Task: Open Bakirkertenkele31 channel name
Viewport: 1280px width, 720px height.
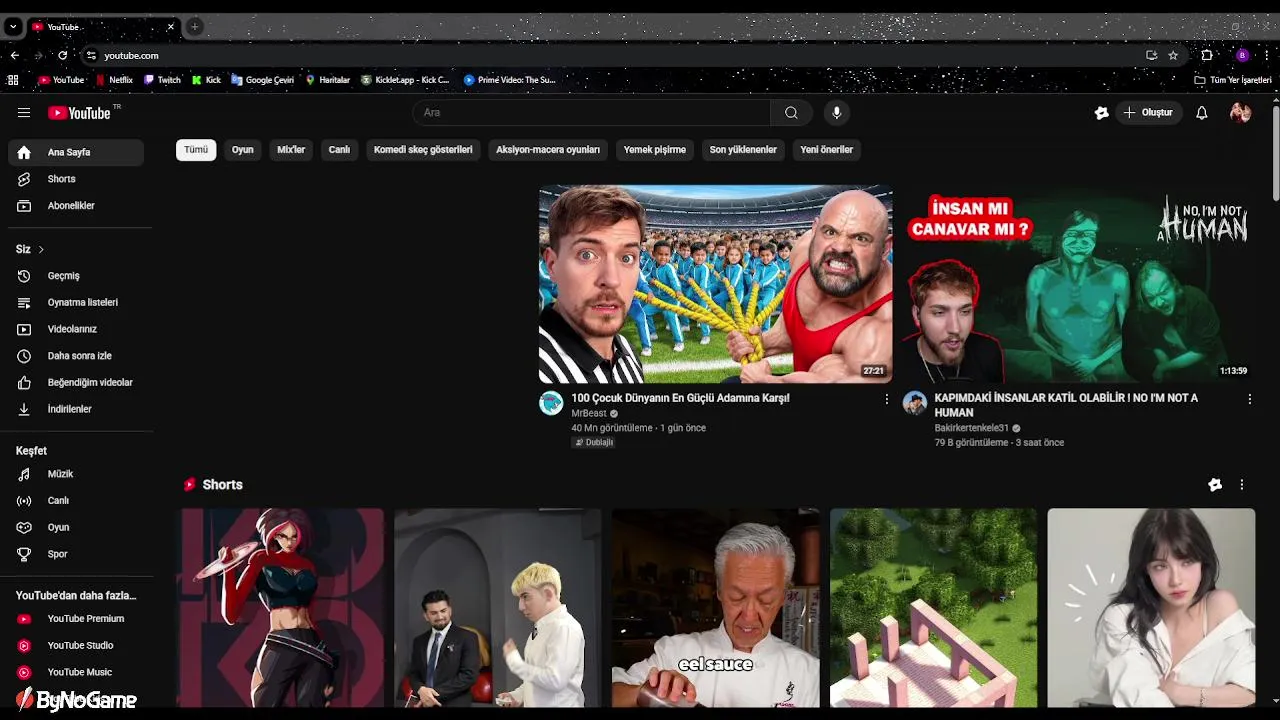Action: pos(971,428)
